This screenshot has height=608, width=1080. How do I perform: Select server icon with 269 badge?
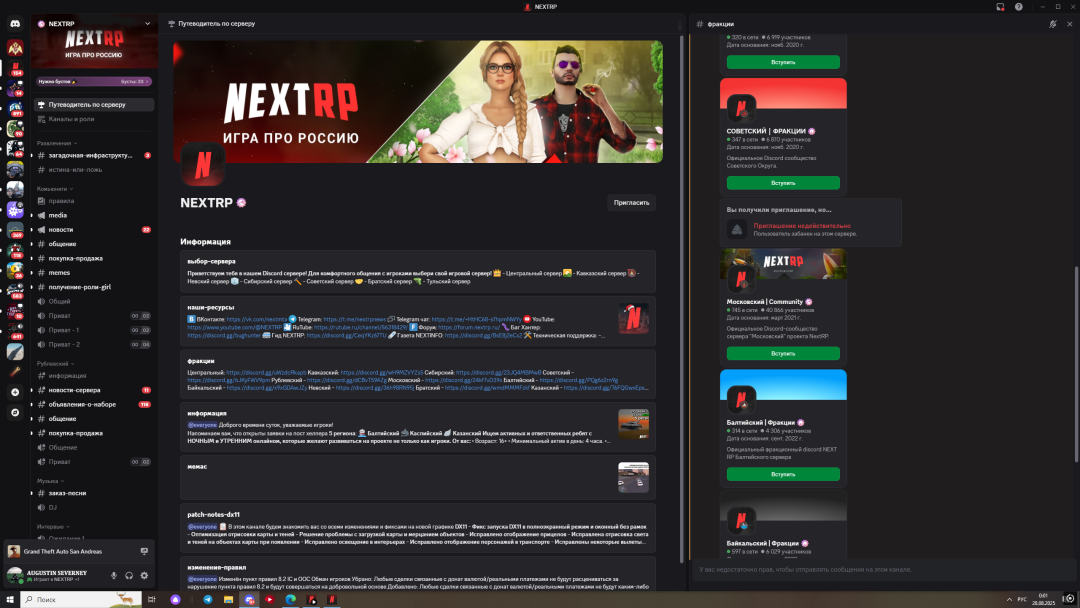click(15, 230)
